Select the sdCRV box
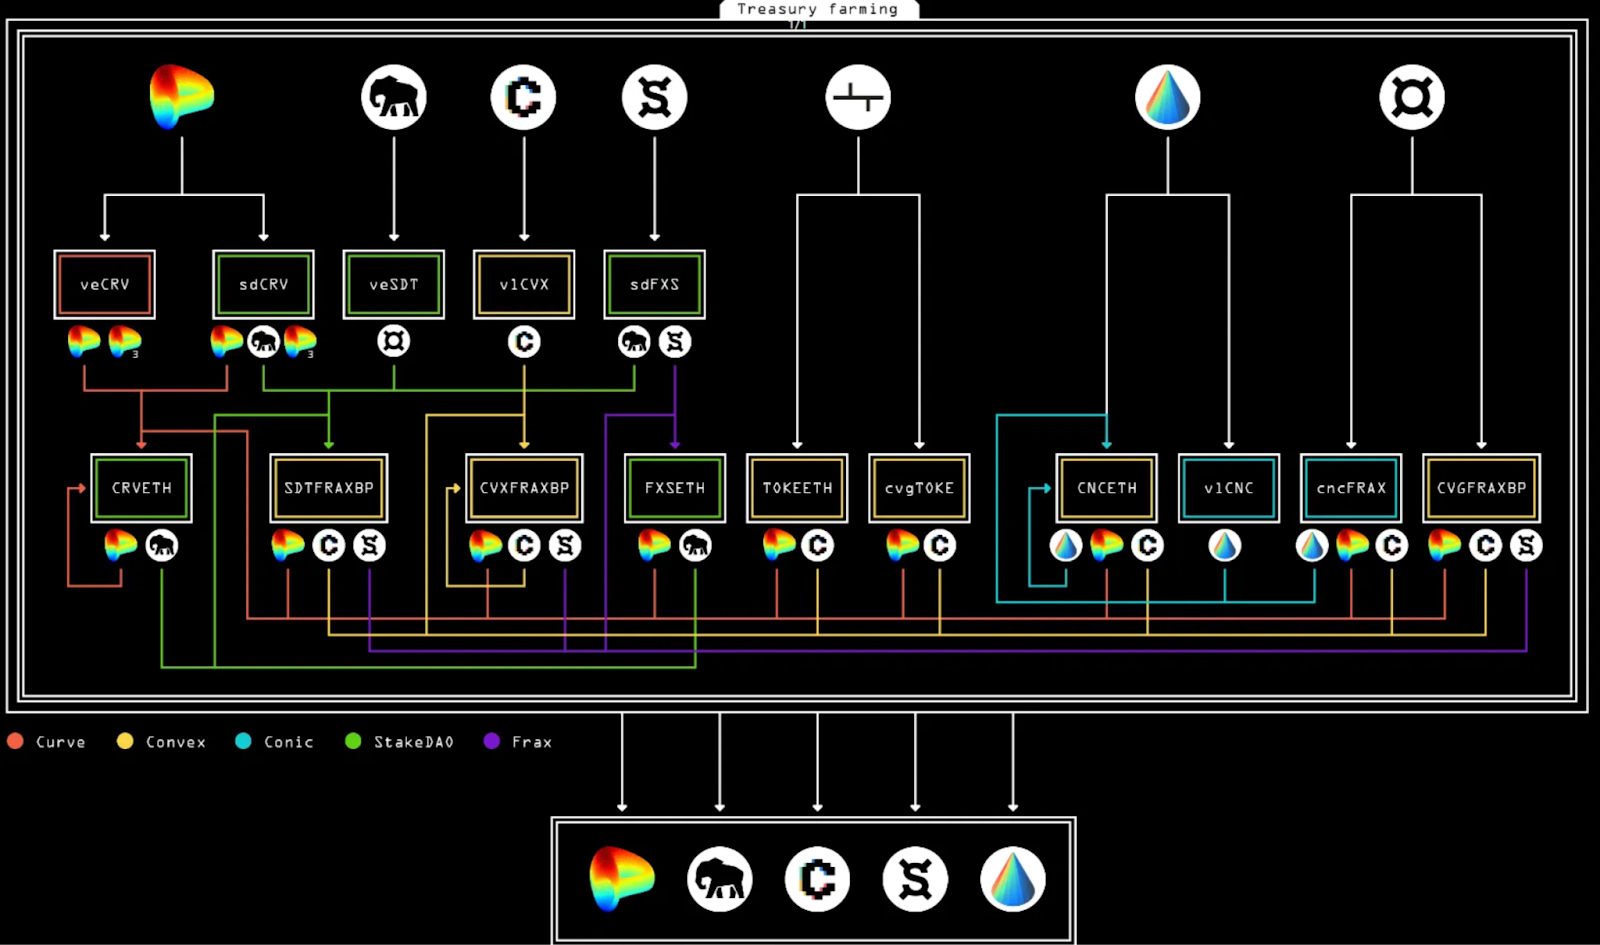This screenshot has width=1600, height=945. (264, 285)
